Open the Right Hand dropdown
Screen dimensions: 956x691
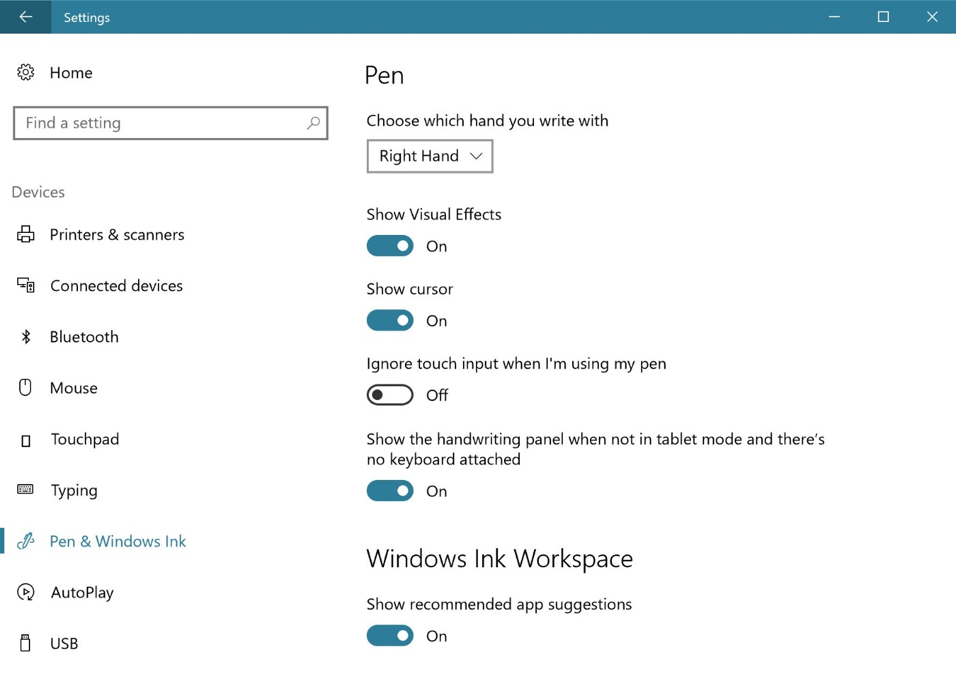tap(430, 156)
